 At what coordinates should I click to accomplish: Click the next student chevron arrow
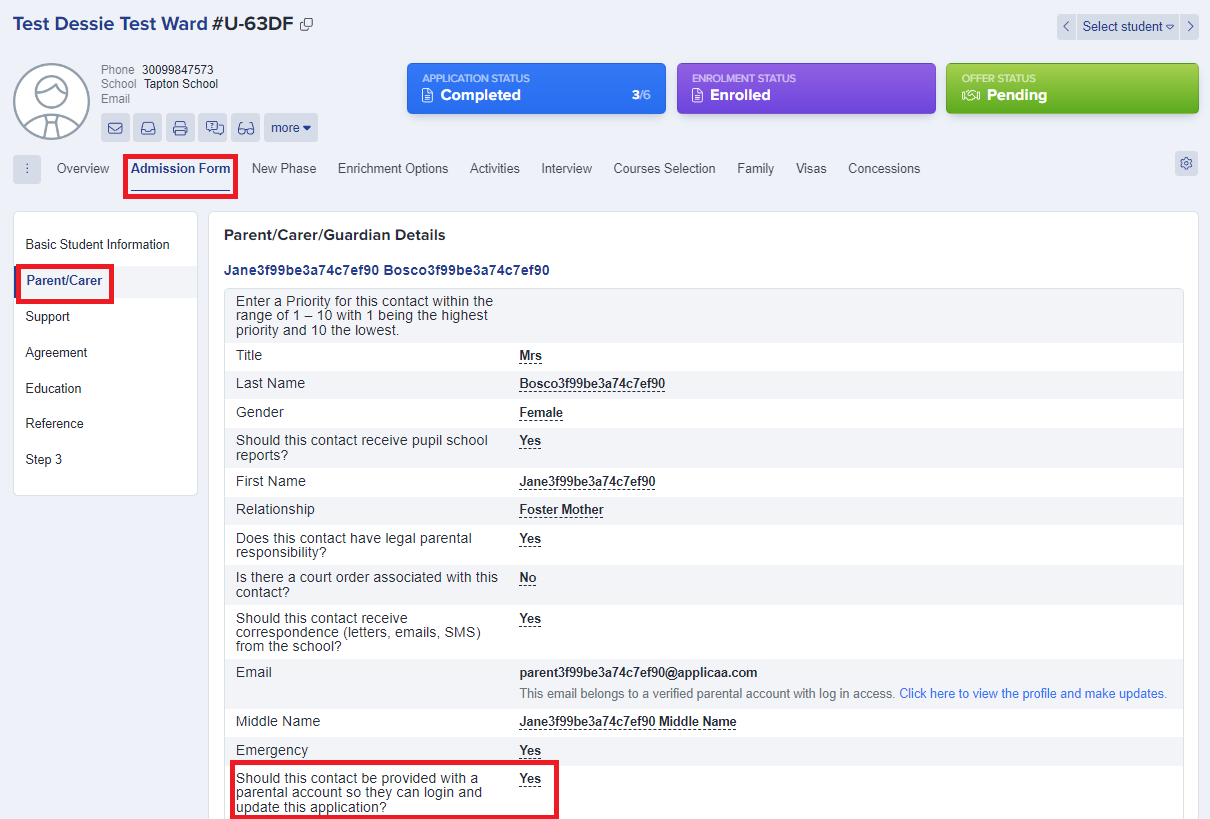point(1190,26)
